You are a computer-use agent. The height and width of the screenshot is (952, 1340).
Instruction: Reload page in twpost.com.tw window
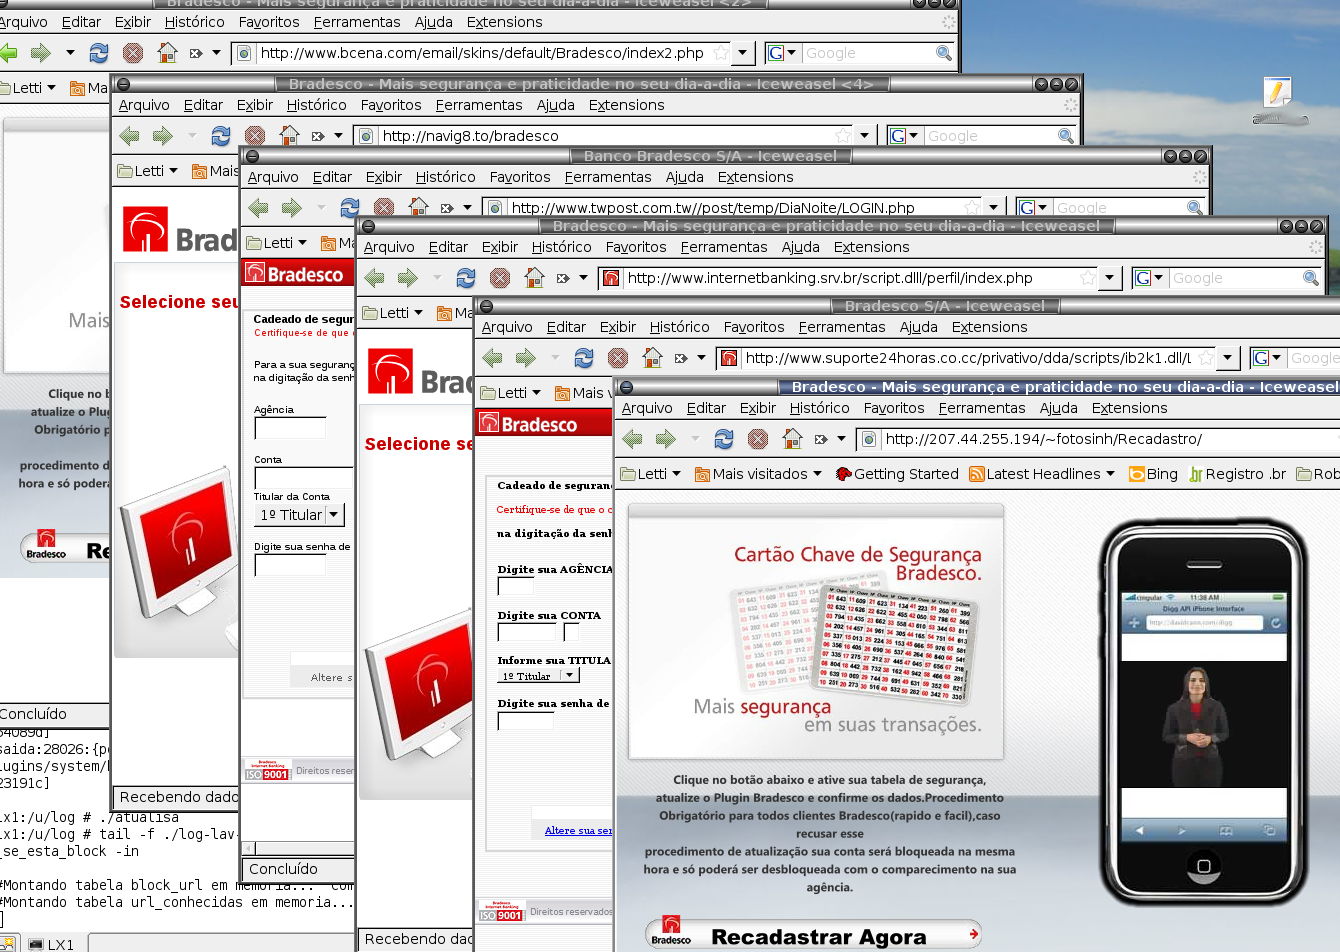(x=350, y=207)
